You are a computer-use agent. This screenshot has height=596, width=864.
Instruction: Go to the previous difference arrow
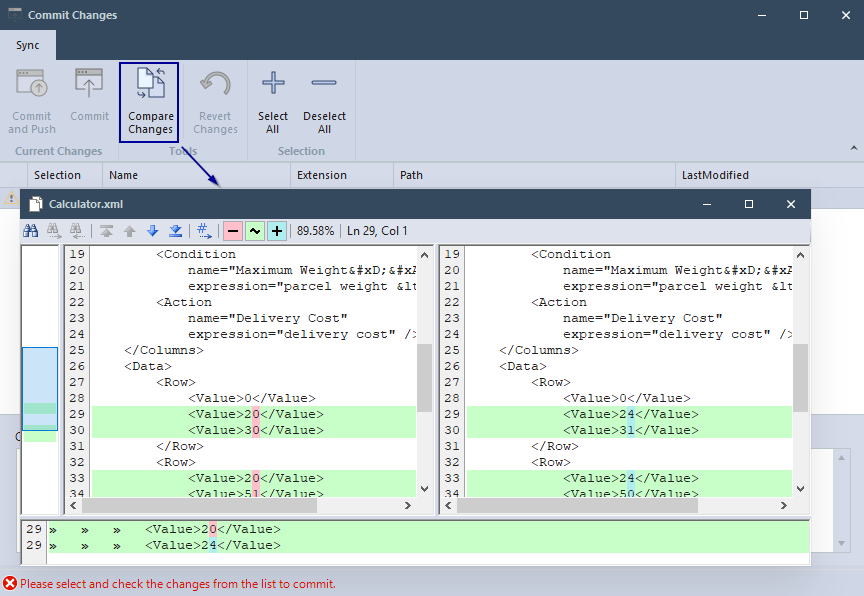point(129,231)
